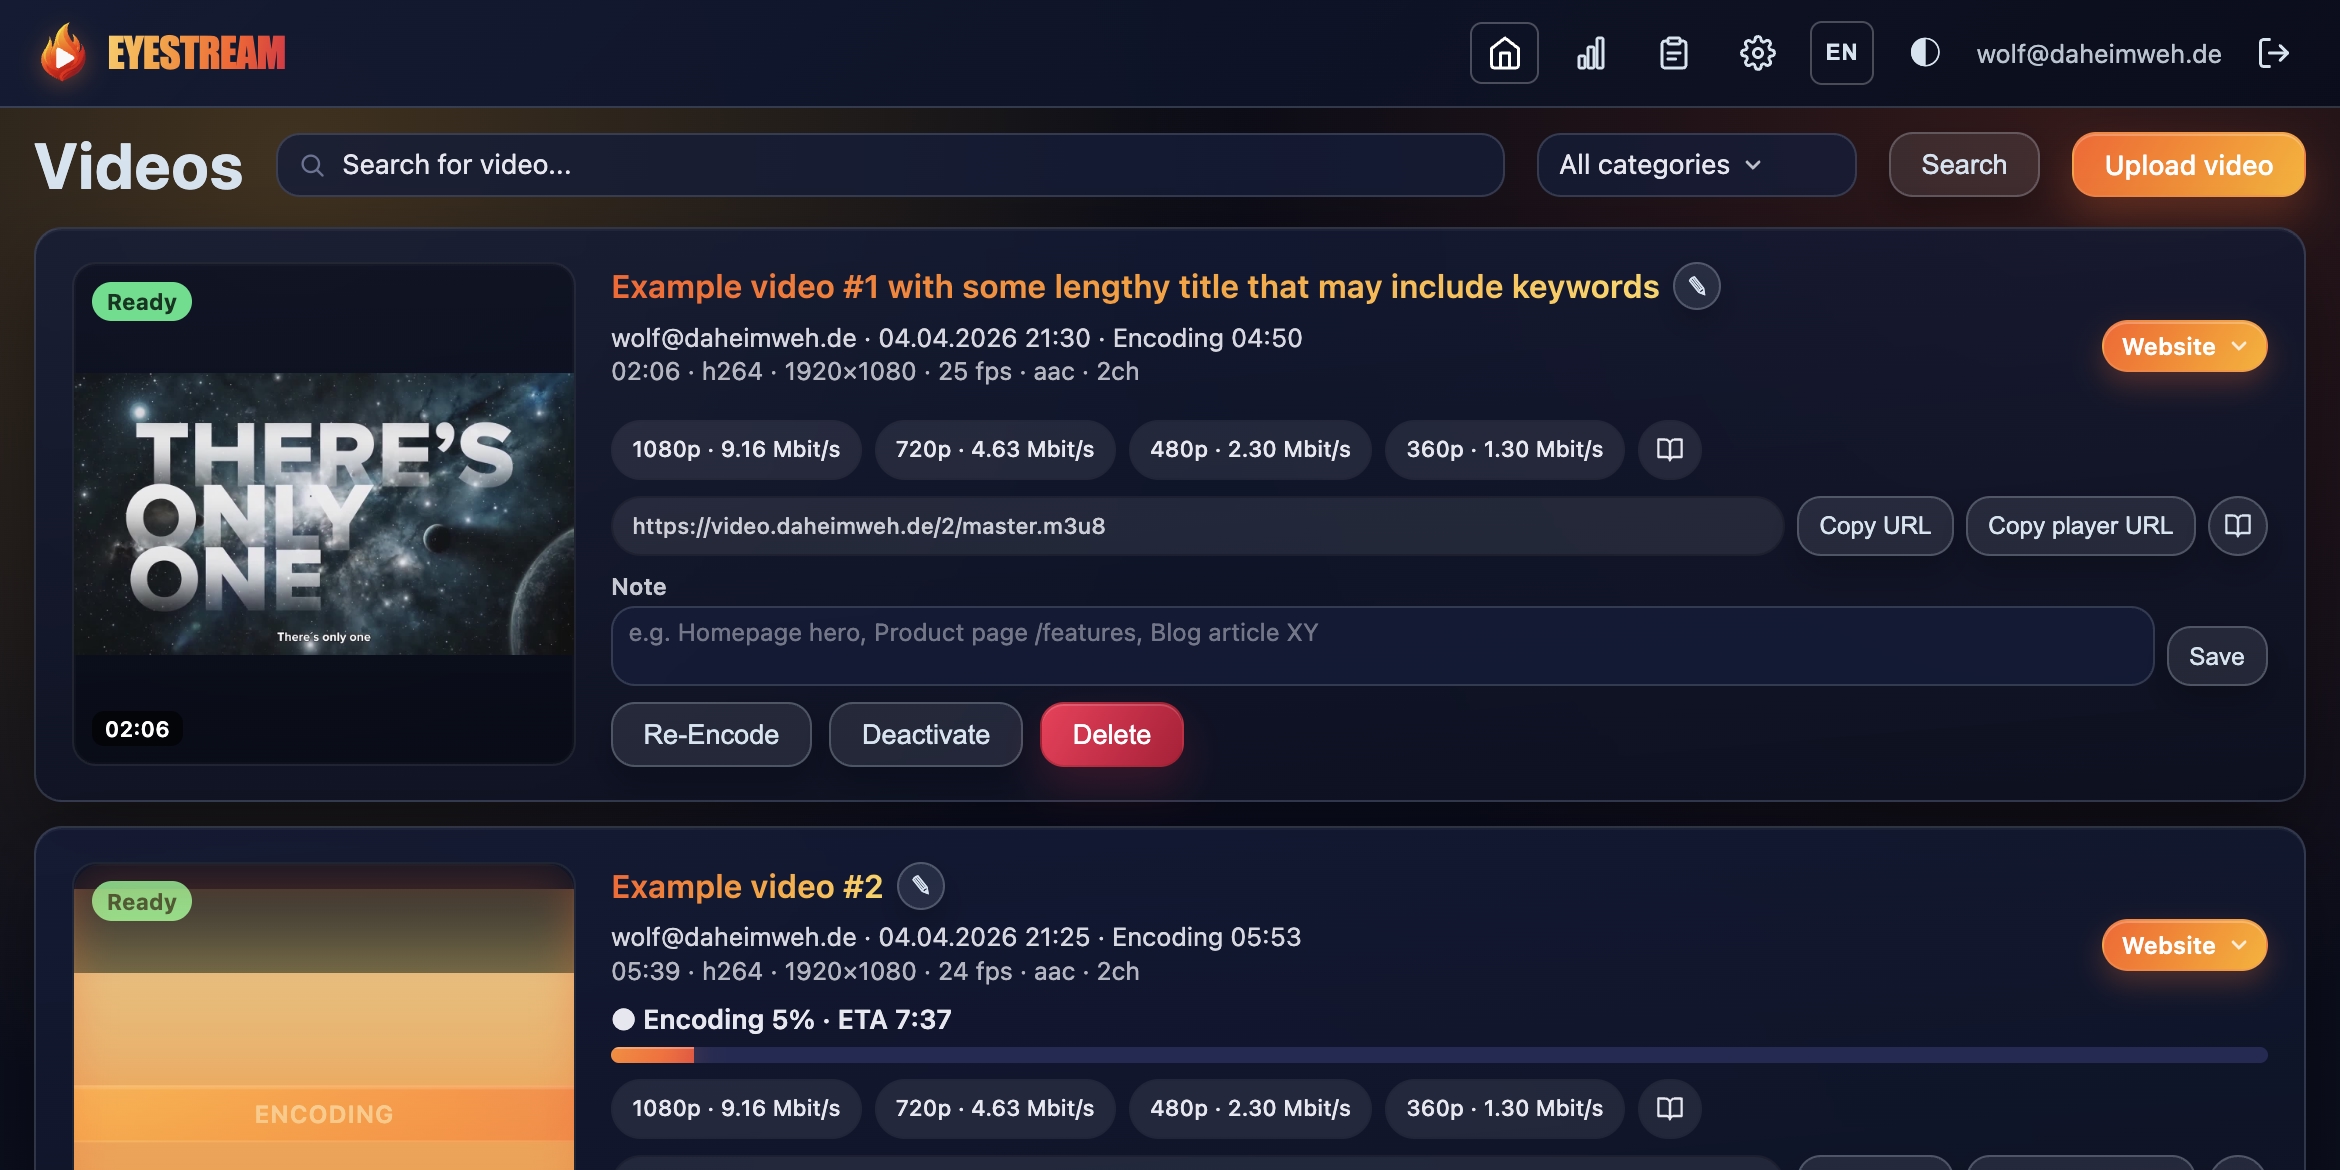Viewport: 2340px width, 1170px height.
Task: Expand the Website dropdown for Example video #1
Action: pyautogui.click(x=2184, y=346)
